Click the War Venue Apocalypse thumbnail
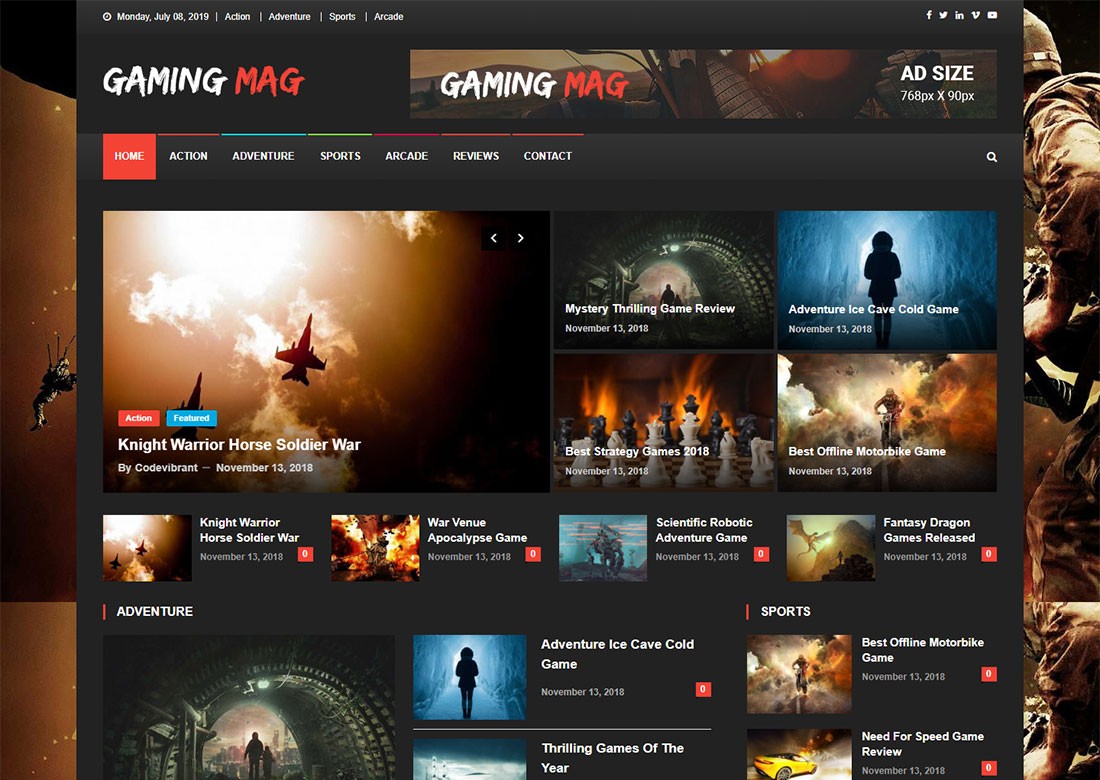Image resolution: width=1100 pixels, height=780 pixels. tap(375, 548)
